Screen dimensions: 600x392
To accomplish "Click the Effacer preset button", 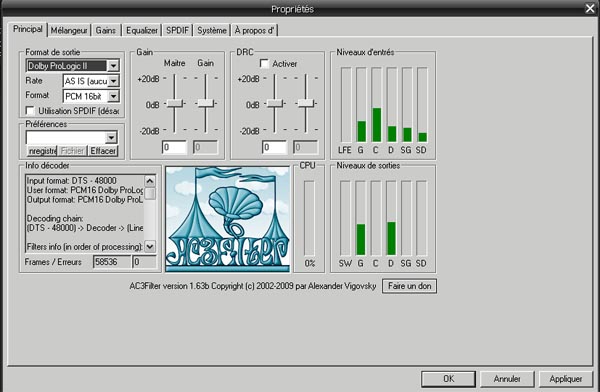I will point(103,151).
